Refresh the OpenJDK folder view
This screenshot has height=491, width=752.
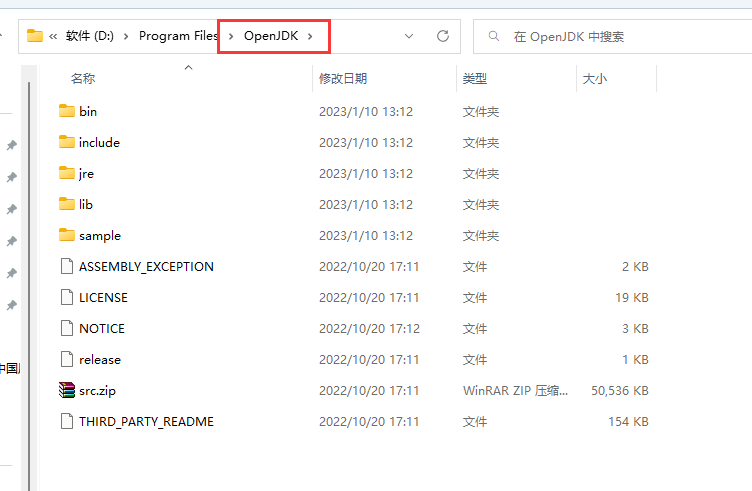point(443,36)
